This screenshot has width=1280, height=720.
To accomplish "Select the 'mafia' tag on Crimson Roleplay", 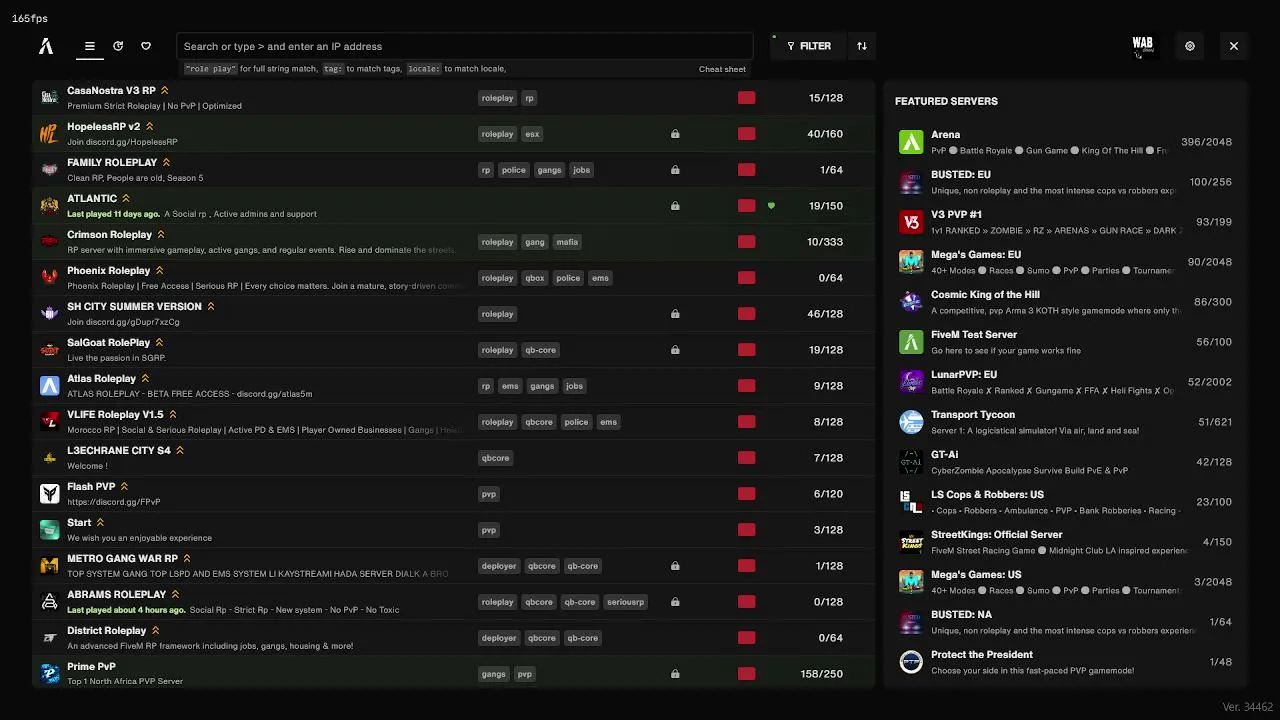I will coord(567,242).
